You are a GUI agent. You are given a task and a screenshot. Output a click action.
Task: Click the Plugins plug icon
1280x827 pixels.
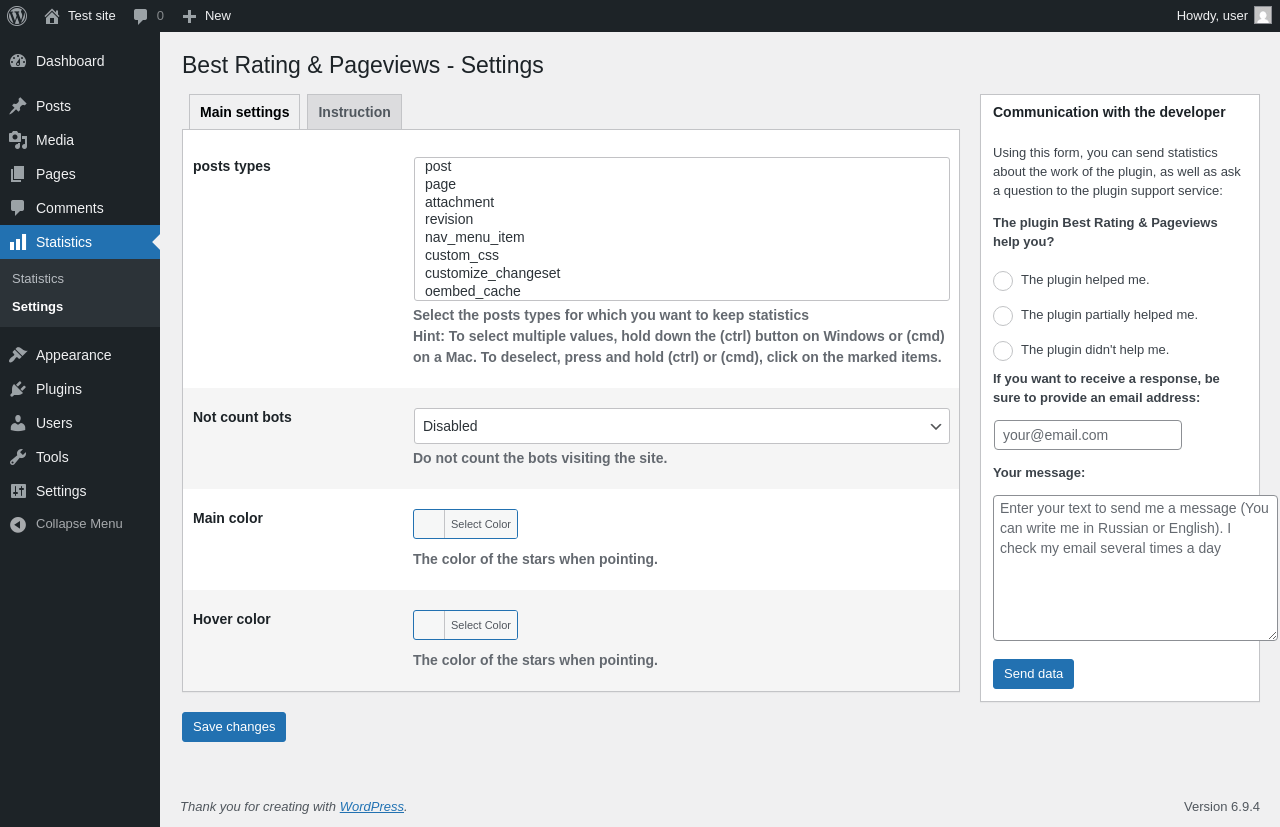pos(18,389)
